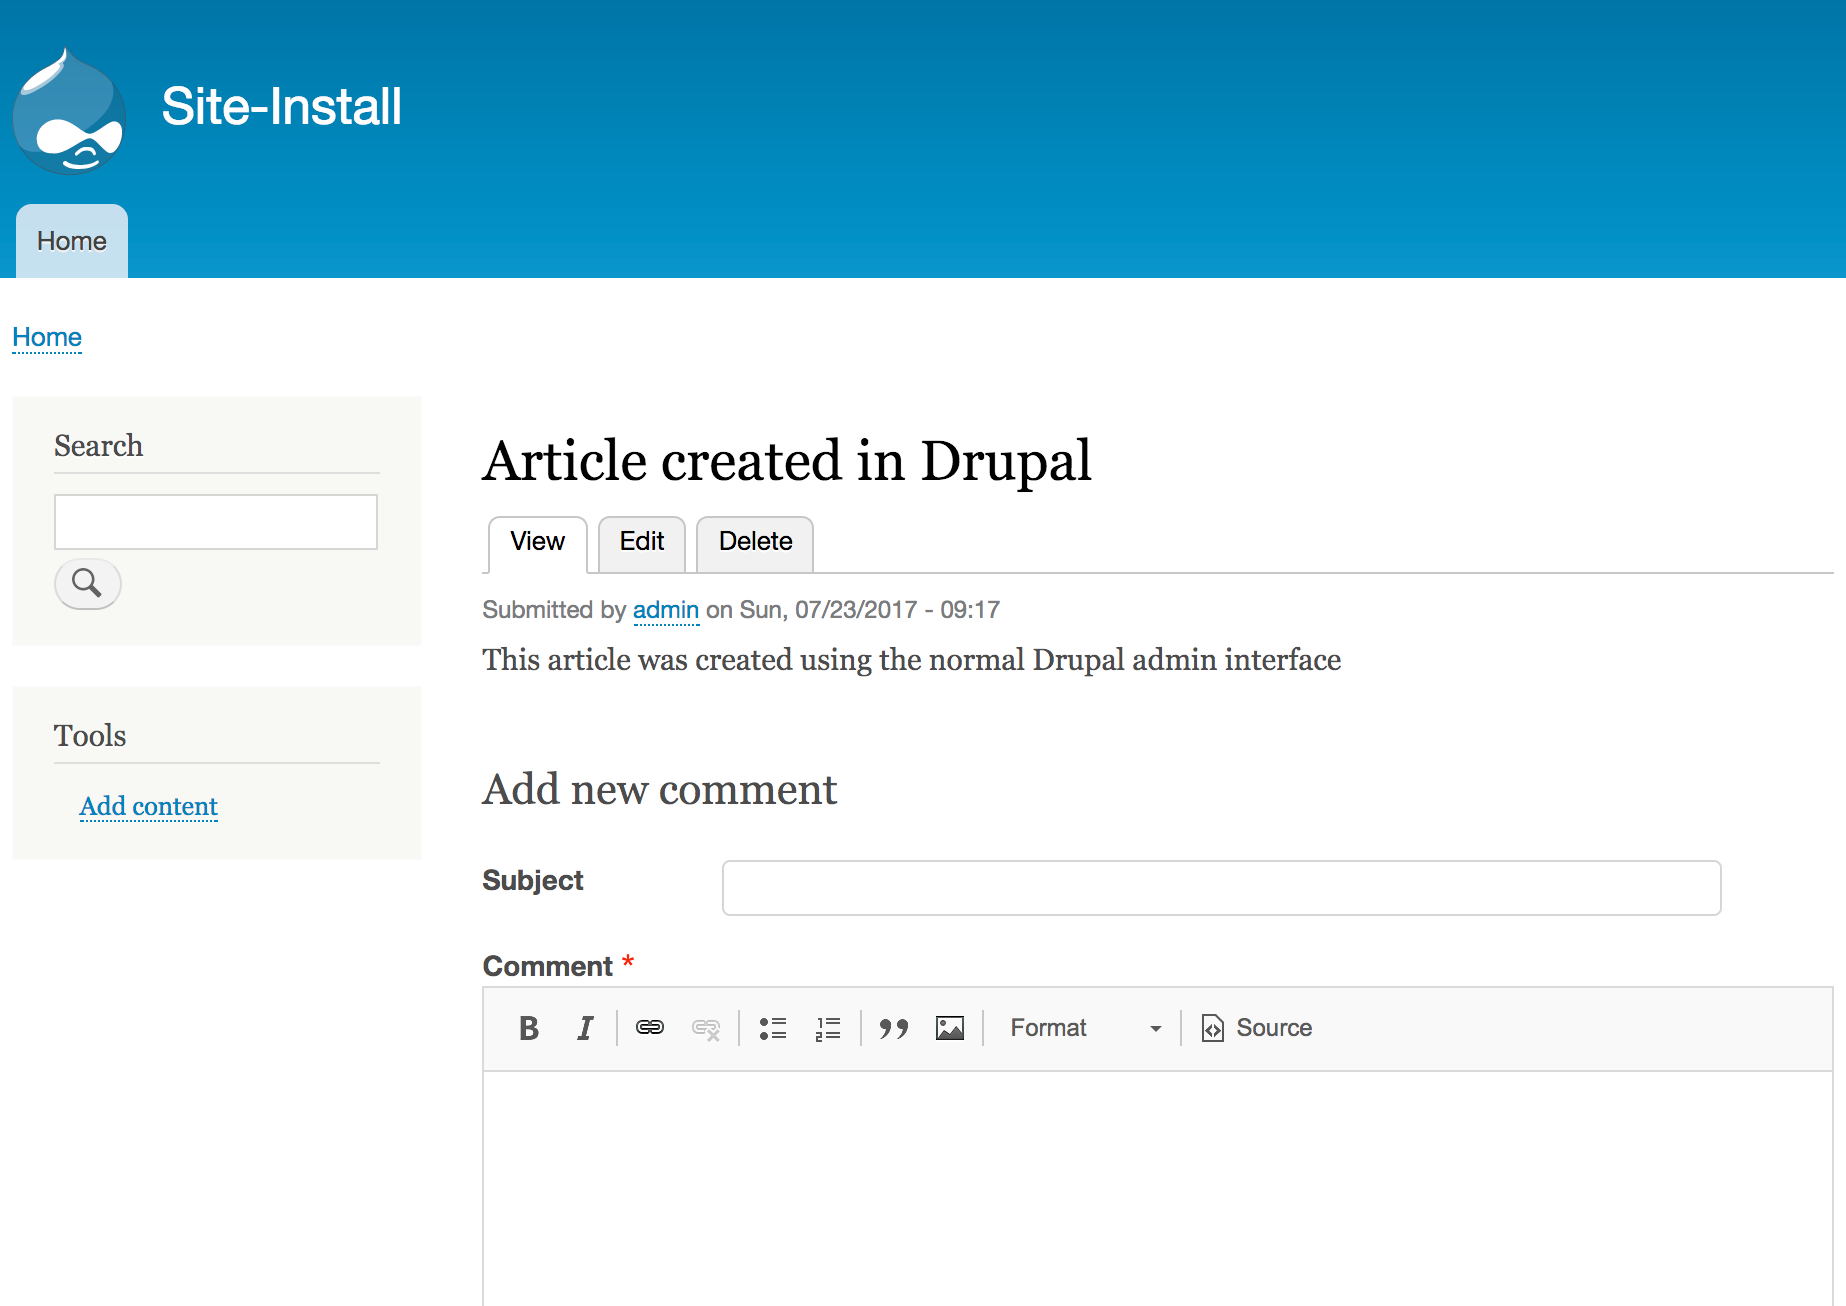This screenshot has height=1306, width=1846.
Task: Switch to the Edit tab
Action: pyautogui.click(x=641, y=542)
